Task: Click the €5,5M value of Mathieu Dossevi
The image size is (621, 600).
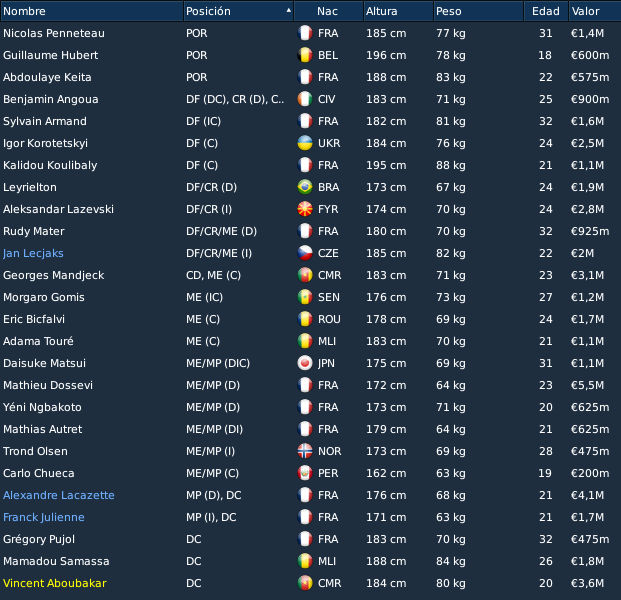Action: (x=587, y=385)
